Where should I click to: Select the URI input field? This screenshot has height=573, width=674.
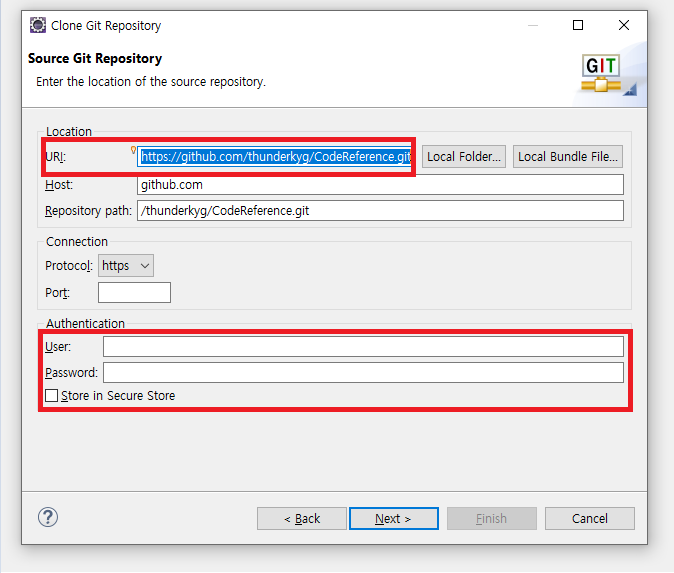(275, 156)
